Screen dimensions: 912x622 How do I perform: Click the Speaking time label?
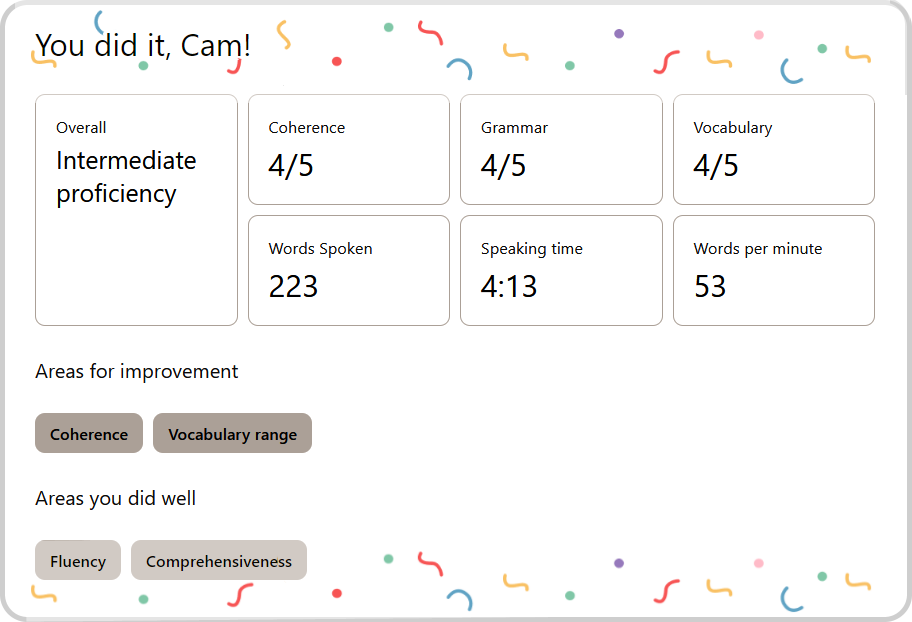[532, 249]
